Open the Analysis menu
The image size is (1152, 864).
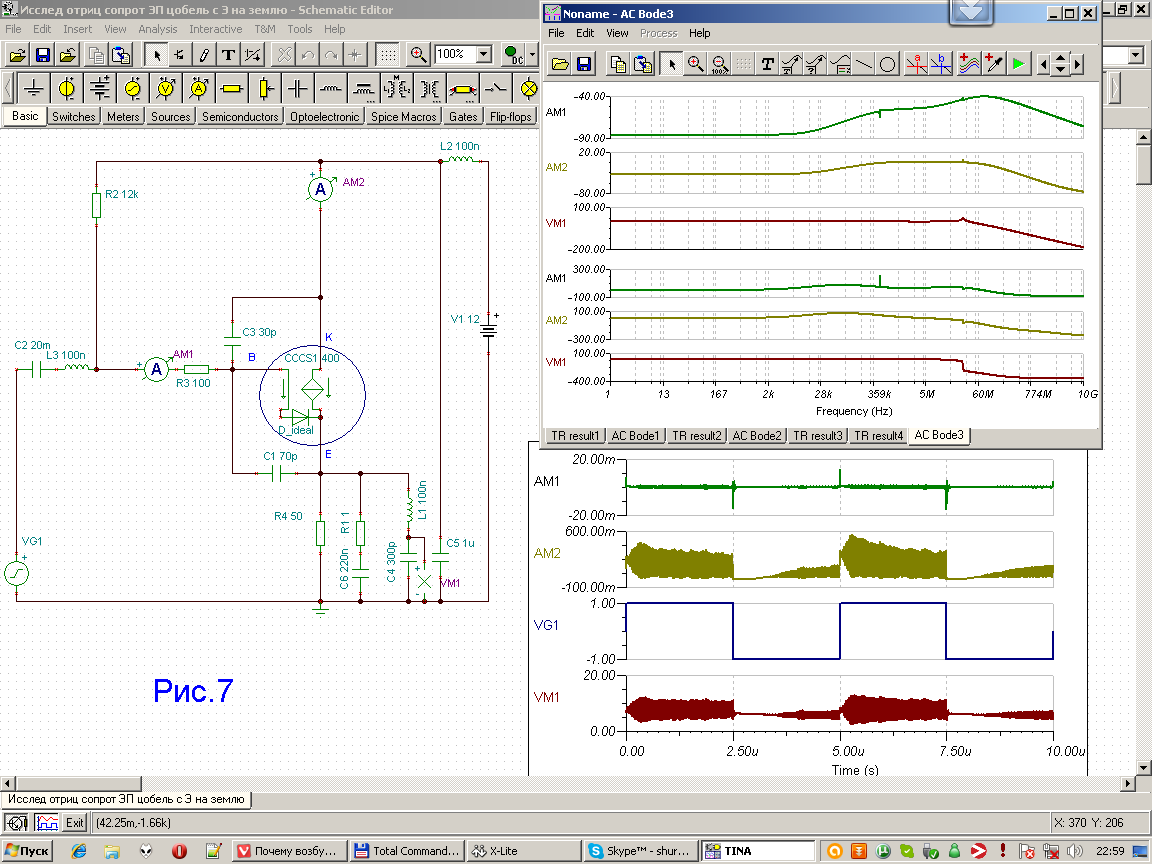158,29
